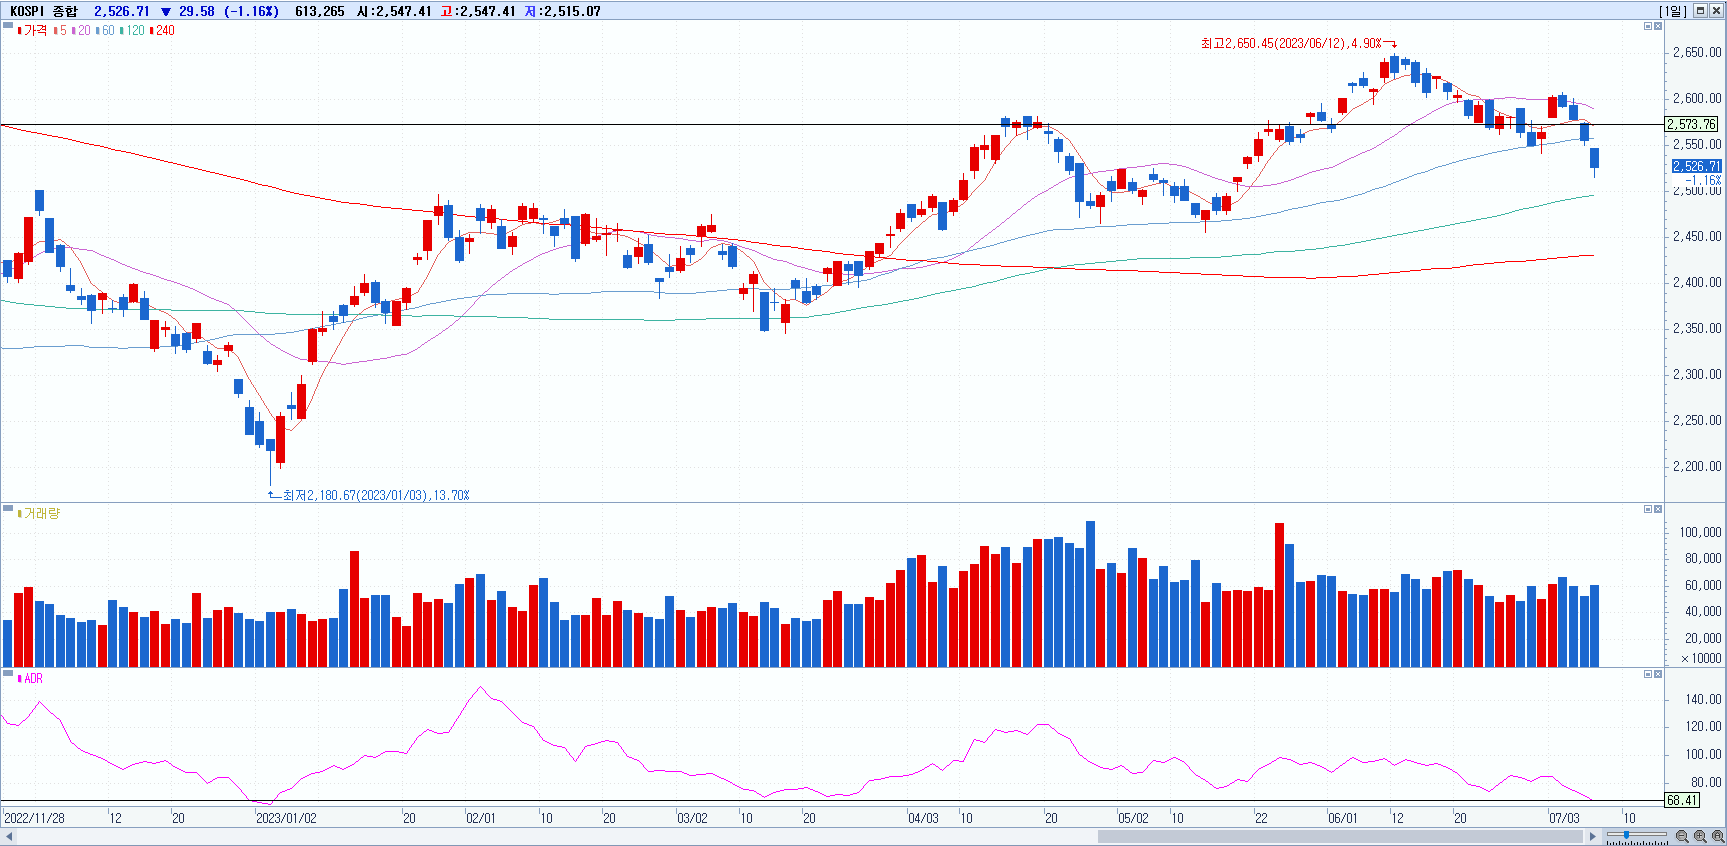Click the 05/02 date axis label

tap(1133, 818)
